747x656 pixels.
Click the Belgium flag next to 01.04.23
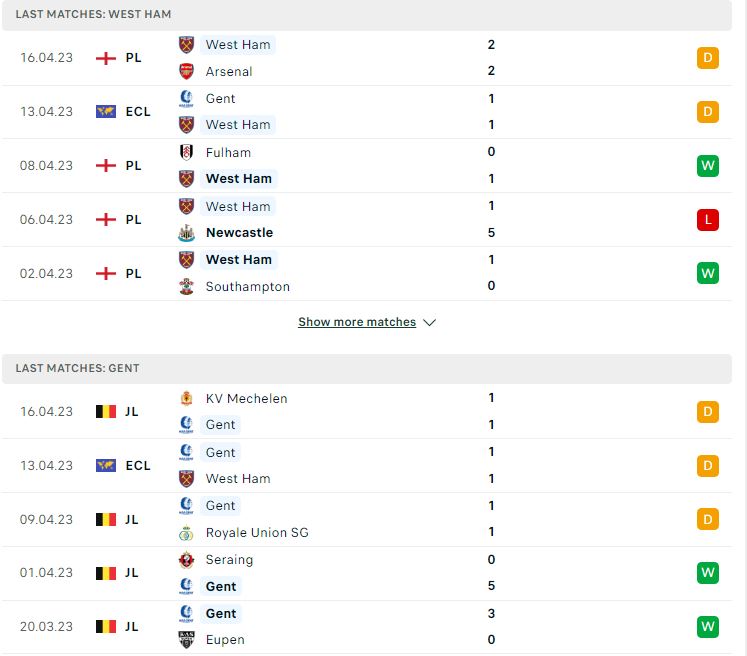coord(106,573)
